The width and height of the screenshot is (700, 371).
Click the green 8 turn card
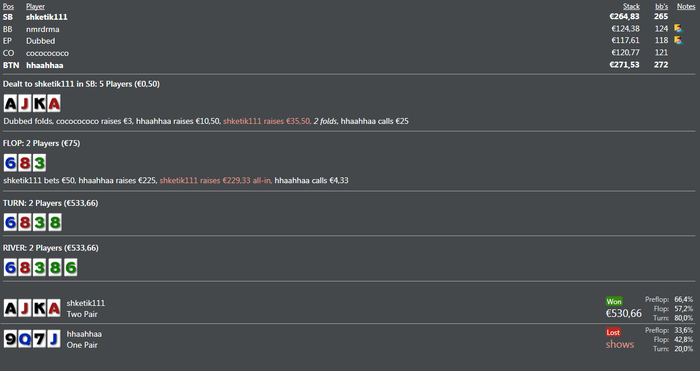[55, 222]
